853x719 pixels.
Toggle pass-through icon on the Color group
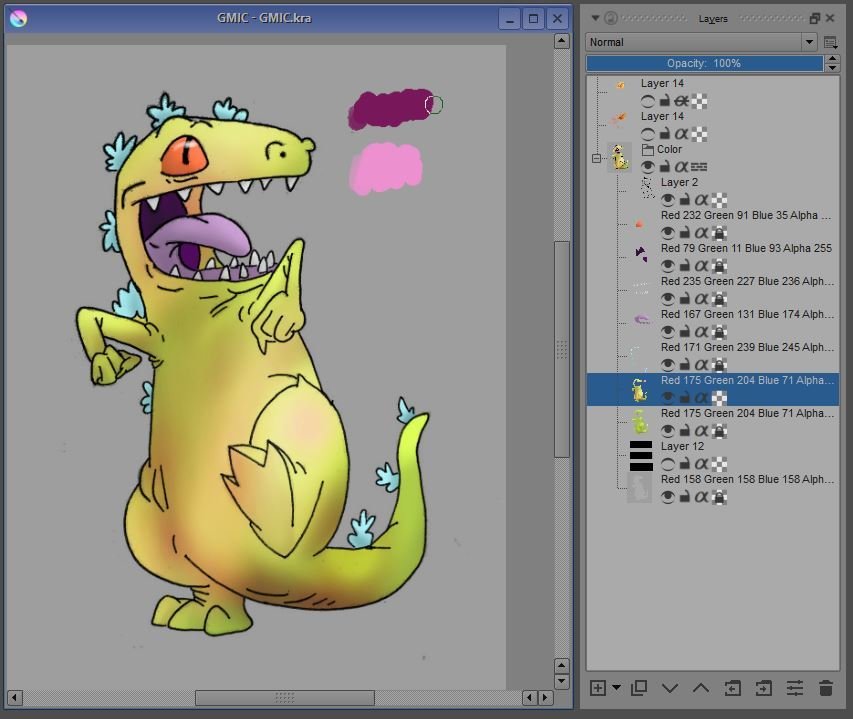coord(699,167)
